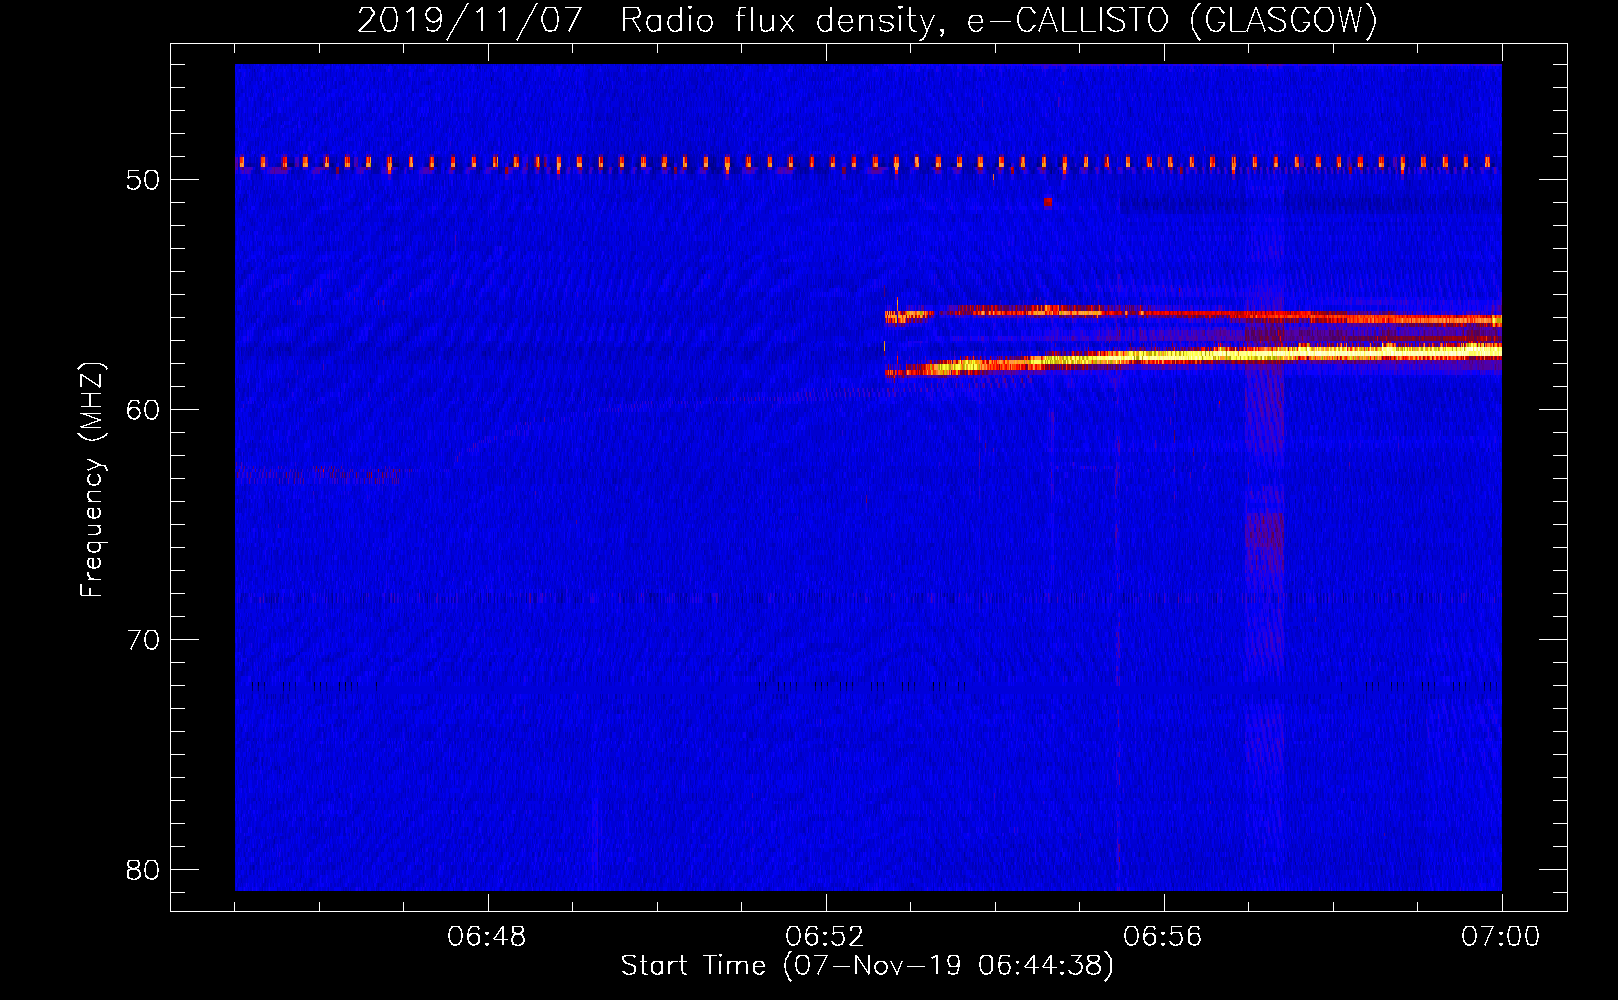The height and width of the screenshot is (1000, 1618).
Task: Click the "Start Time (07-Nov-19 06:44:38)" axis label
Action: tap(867, 966)
